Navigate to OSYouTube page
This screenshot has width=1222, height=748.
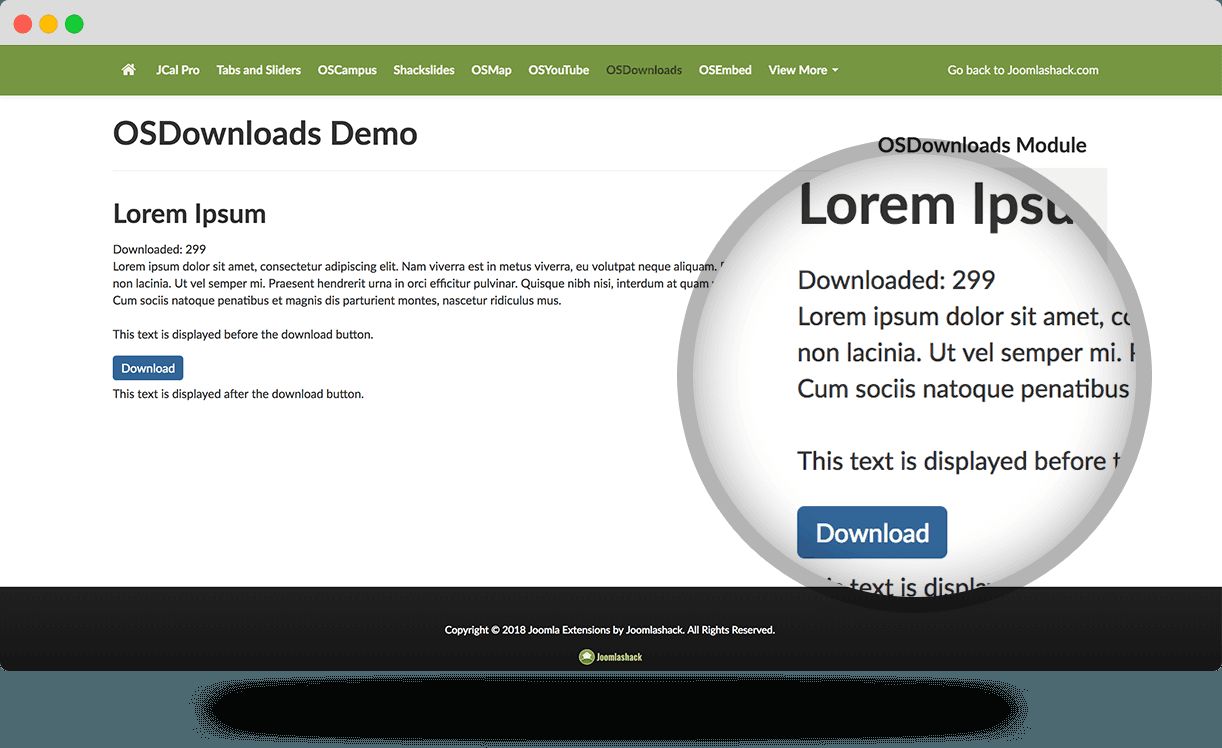(x=559, y=70)
